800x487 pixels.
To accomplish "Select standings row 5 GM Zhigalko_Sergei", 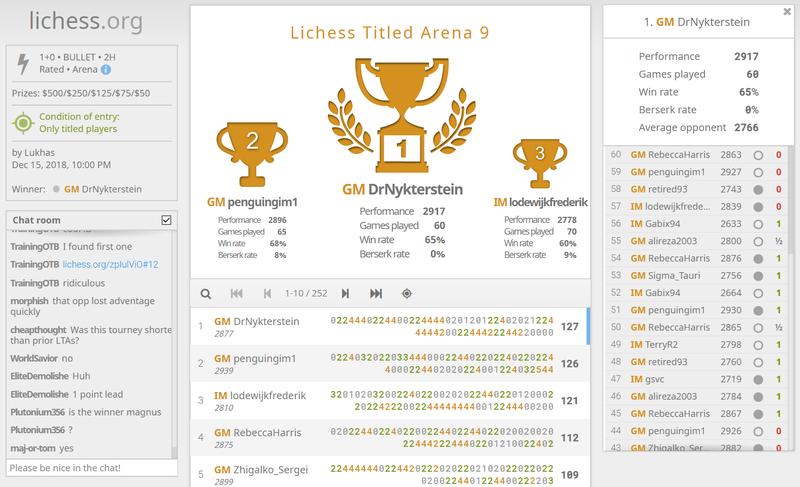I will pyautogui.click(x=390, y=472).
